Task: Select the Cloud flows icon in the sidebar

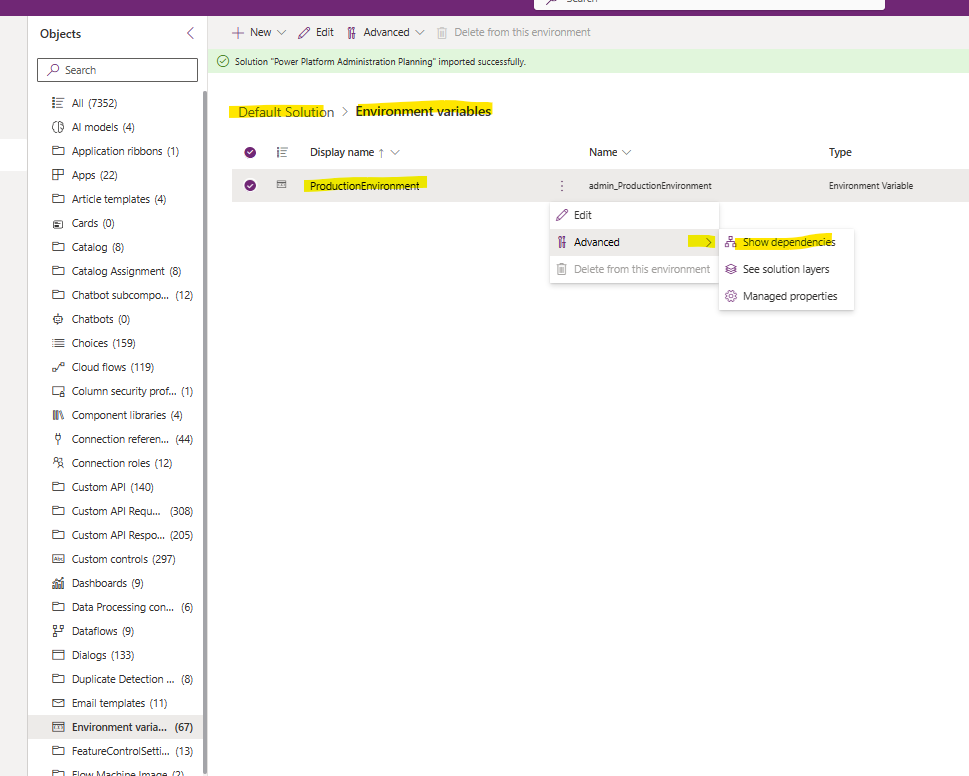Action: (x=56, y=367)
